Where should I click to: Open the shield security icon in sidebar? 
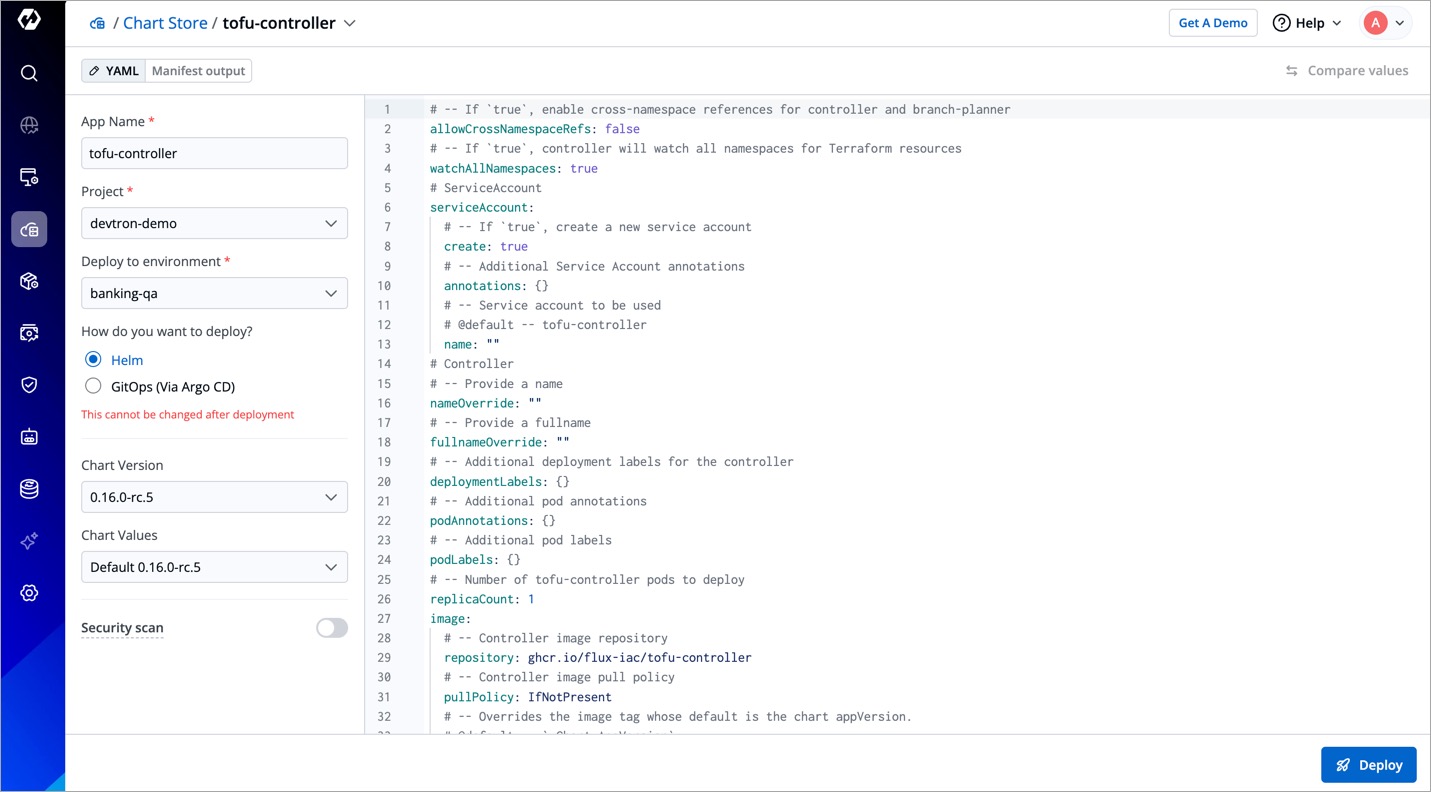(29, 385)
